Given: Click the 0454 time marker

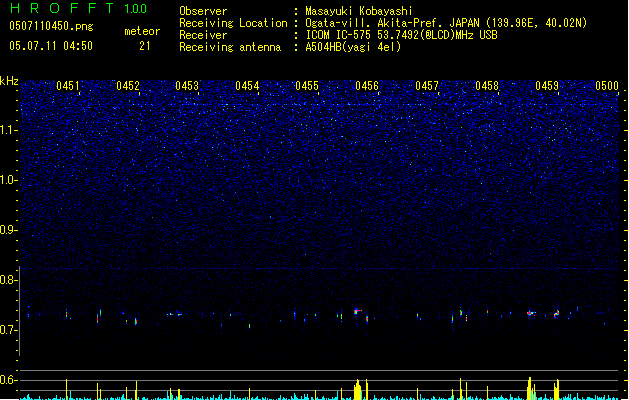Looking at the screenshot, I should point(247,86).
